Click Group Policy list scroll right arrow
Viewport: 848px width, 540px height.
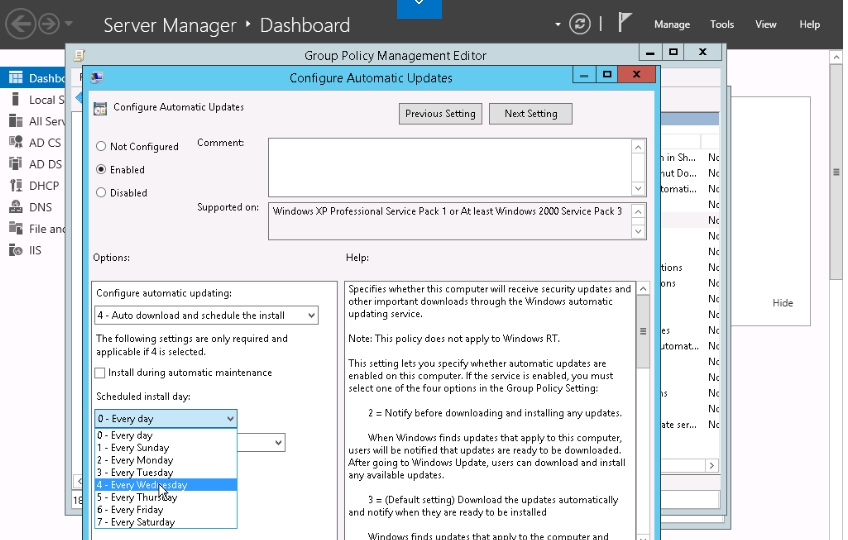(712, 465)
